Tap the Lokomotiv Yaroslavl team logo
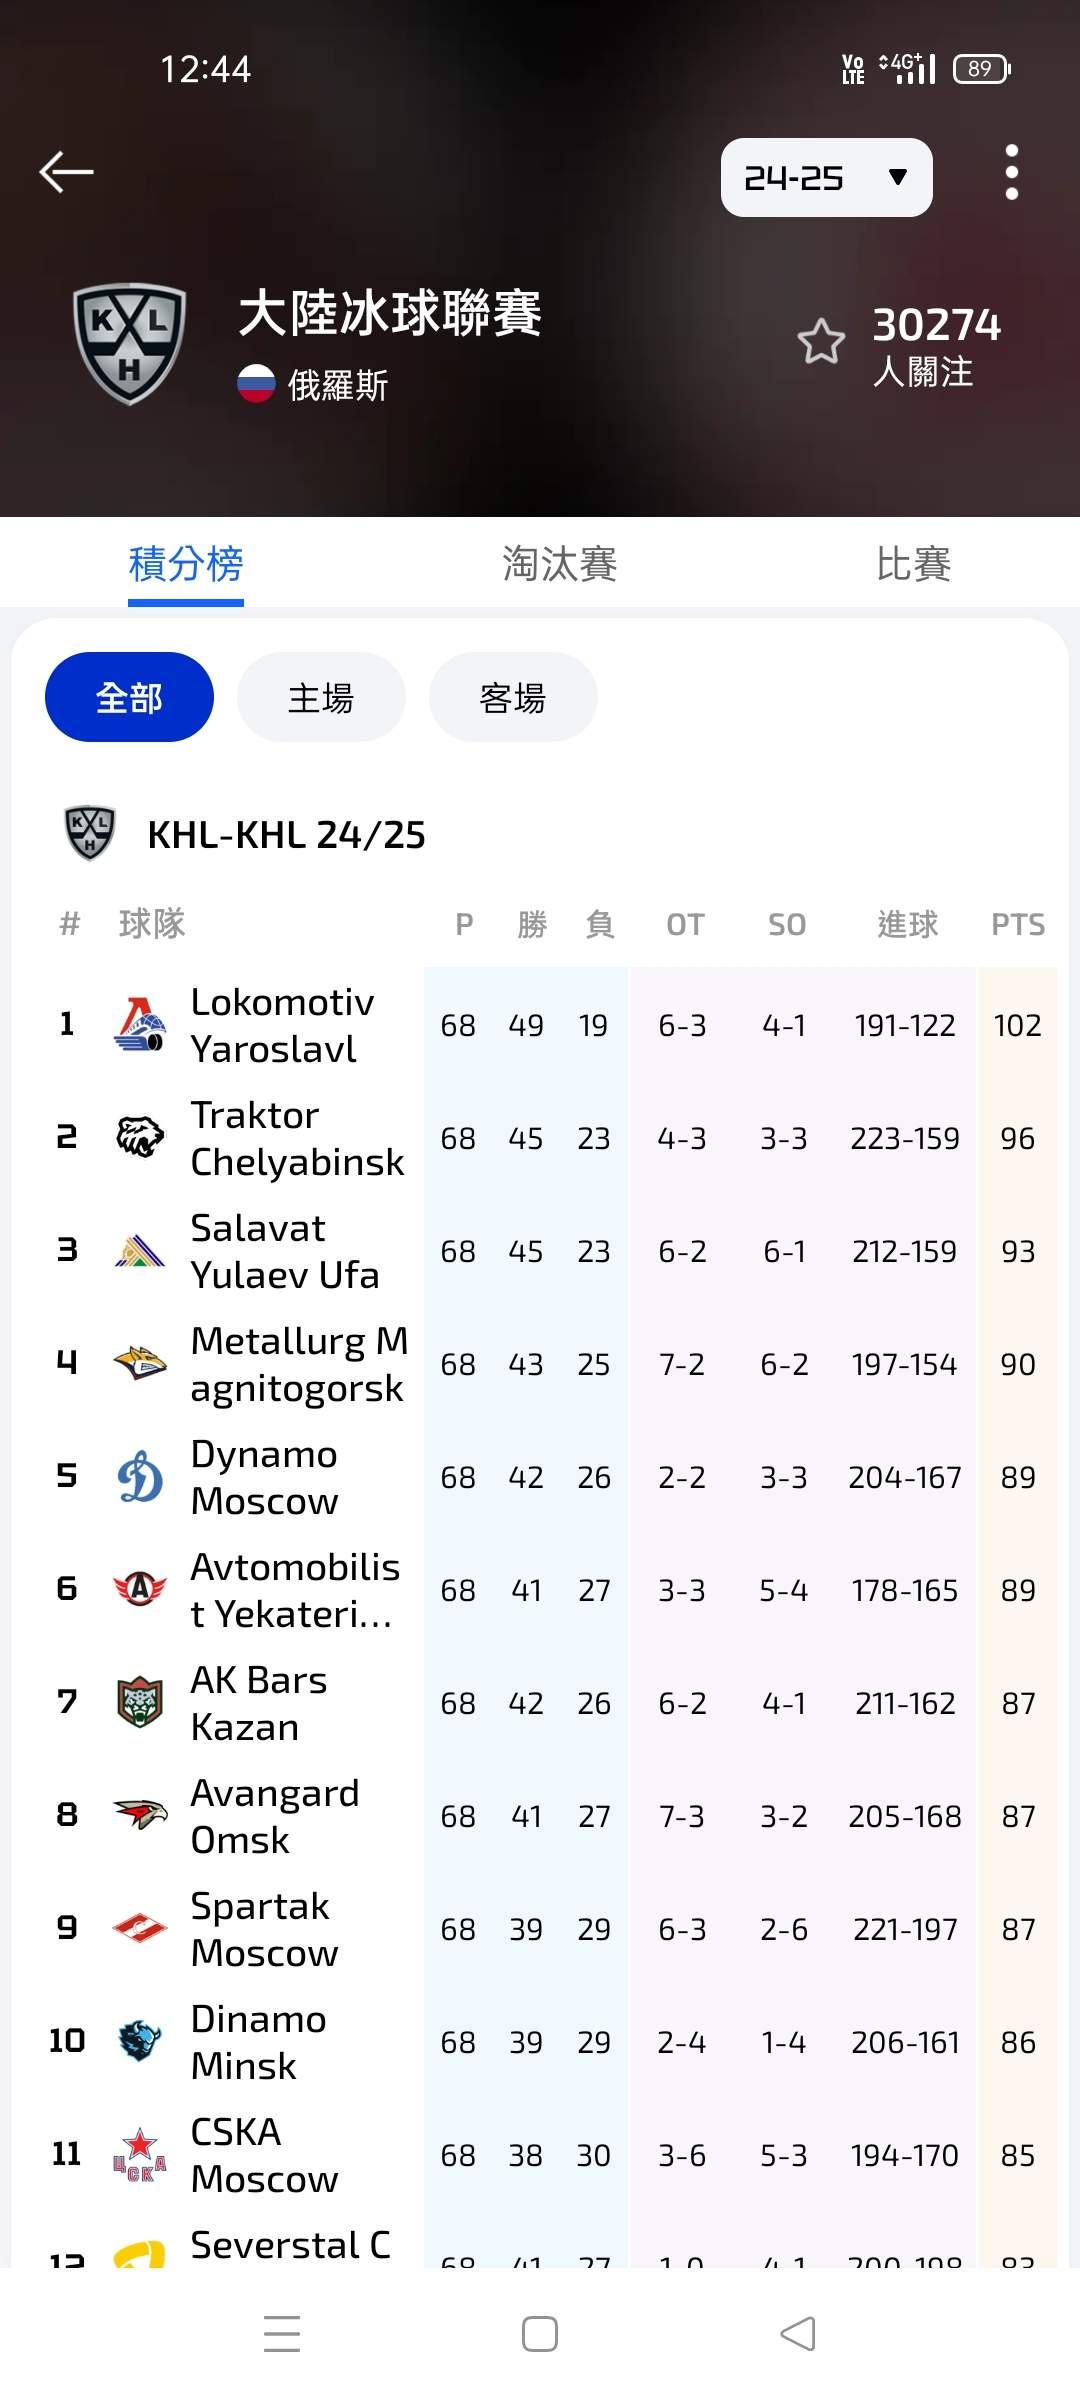 [140, 1025]
